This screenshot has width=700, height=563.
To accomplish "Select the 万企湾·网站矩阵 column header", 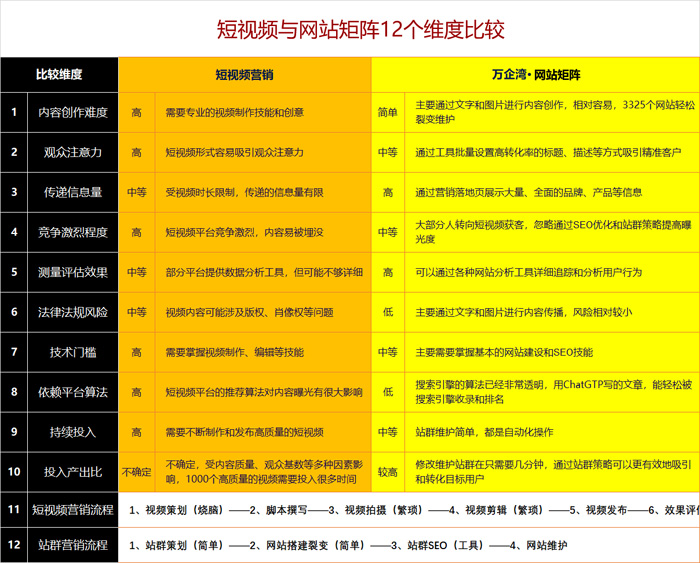I will point(536,74).
